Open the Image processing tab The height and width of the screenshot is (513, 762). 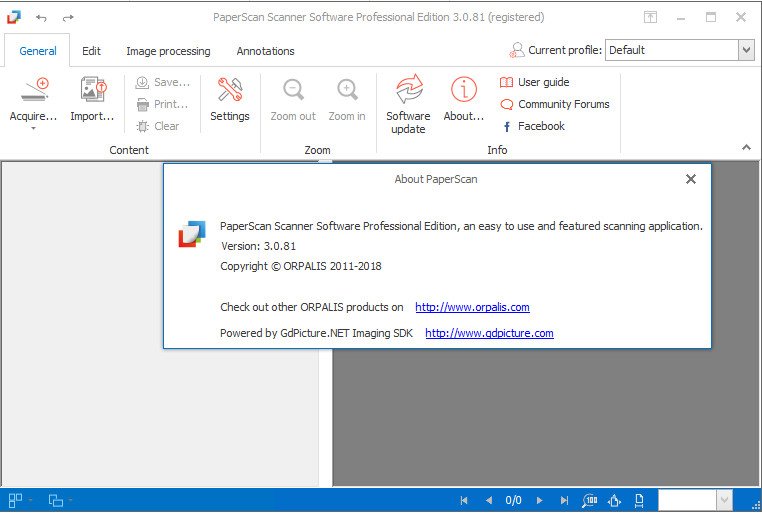[168, 51]
